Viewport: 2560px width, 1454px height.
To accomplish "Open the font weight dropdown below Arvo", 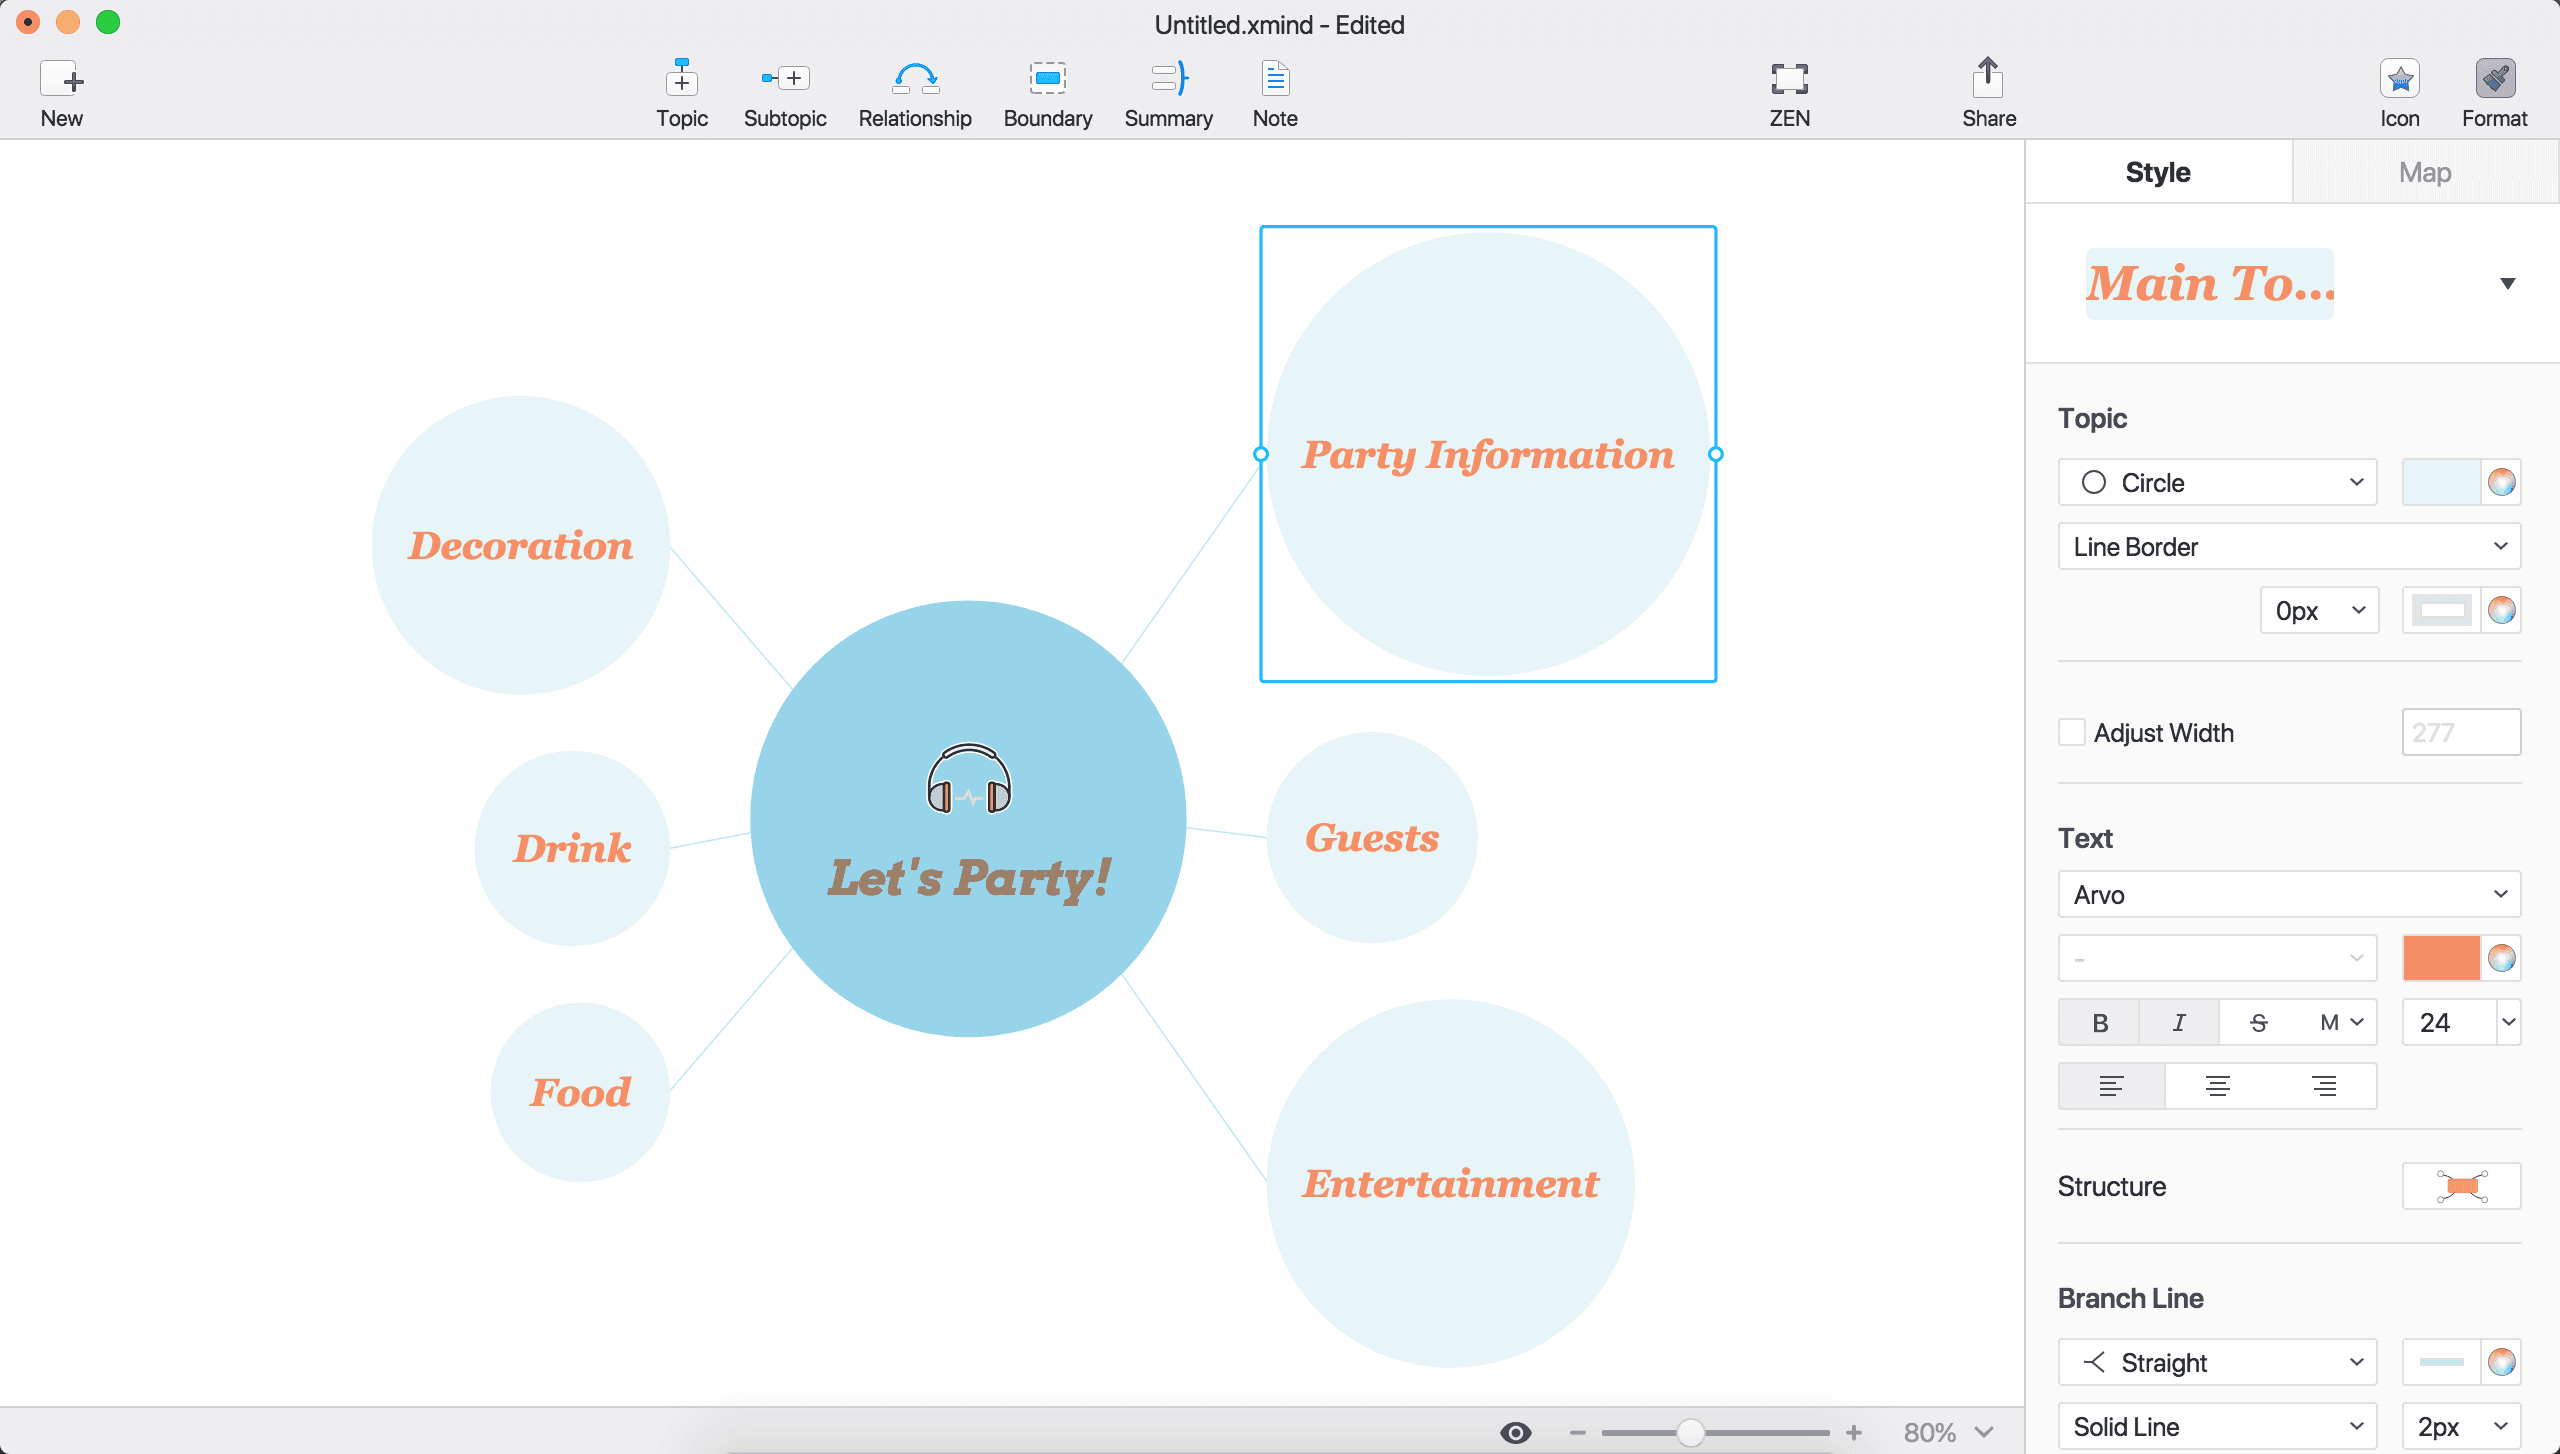I will click(x=2217, y=958).
